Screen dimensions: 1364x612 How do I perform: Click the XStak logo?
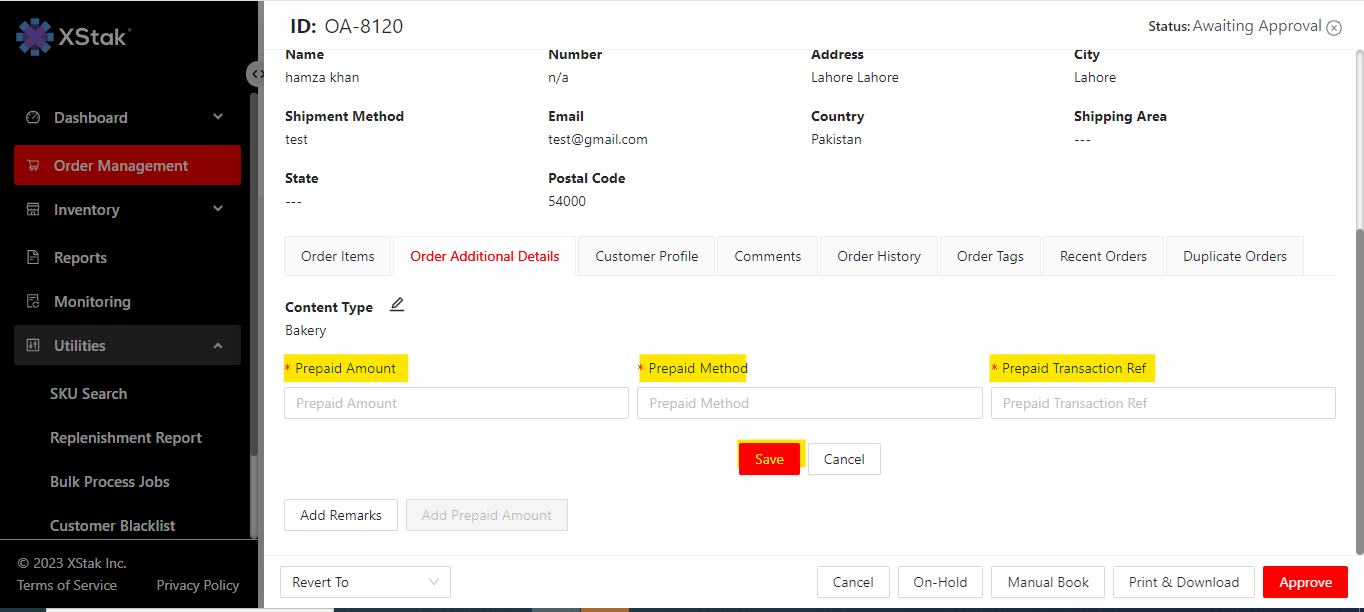click(74, 38)
